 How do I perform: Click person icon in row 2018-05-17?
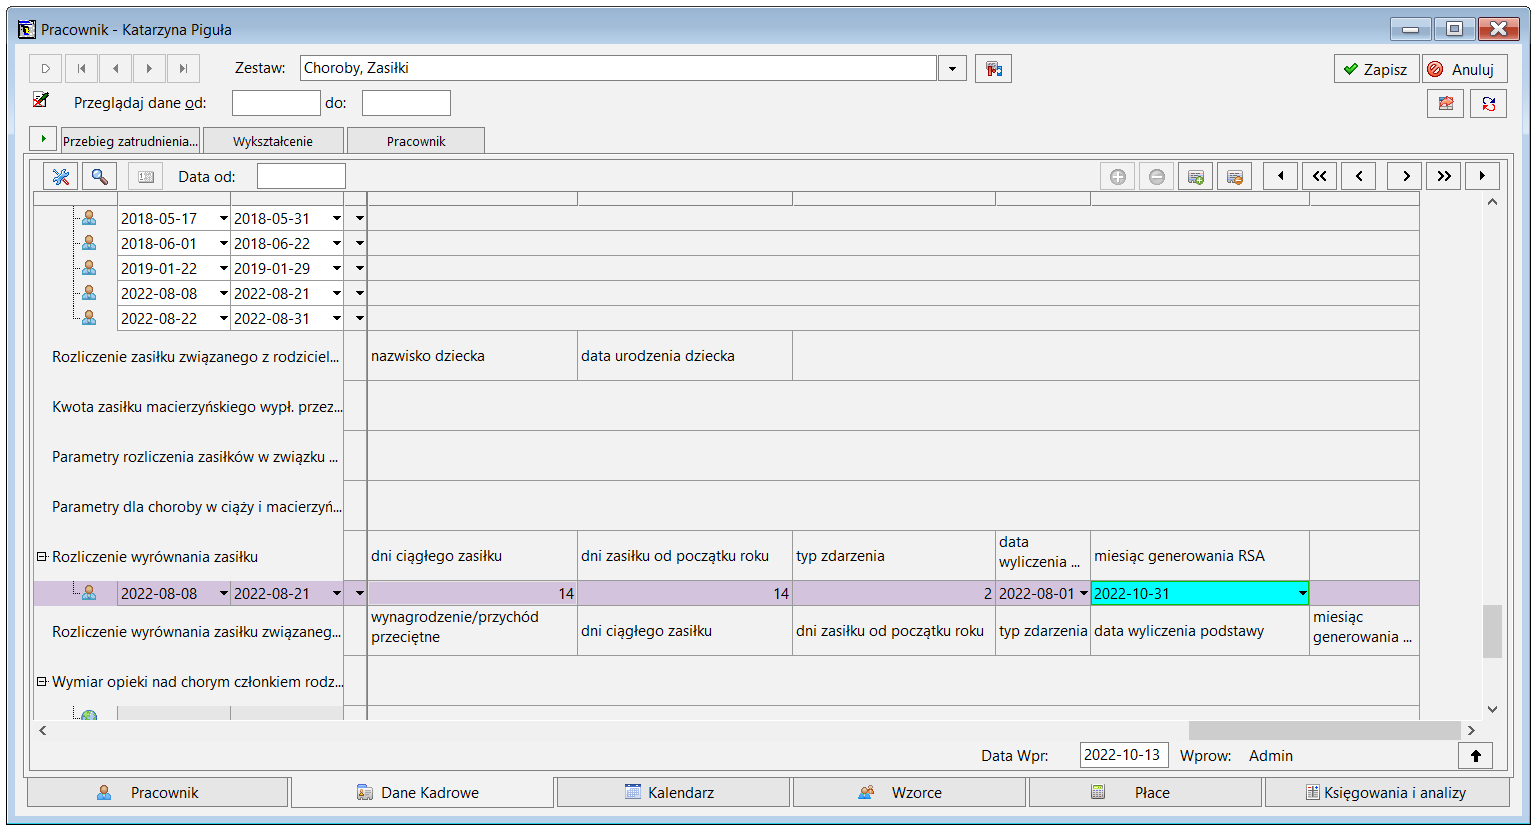89,218
